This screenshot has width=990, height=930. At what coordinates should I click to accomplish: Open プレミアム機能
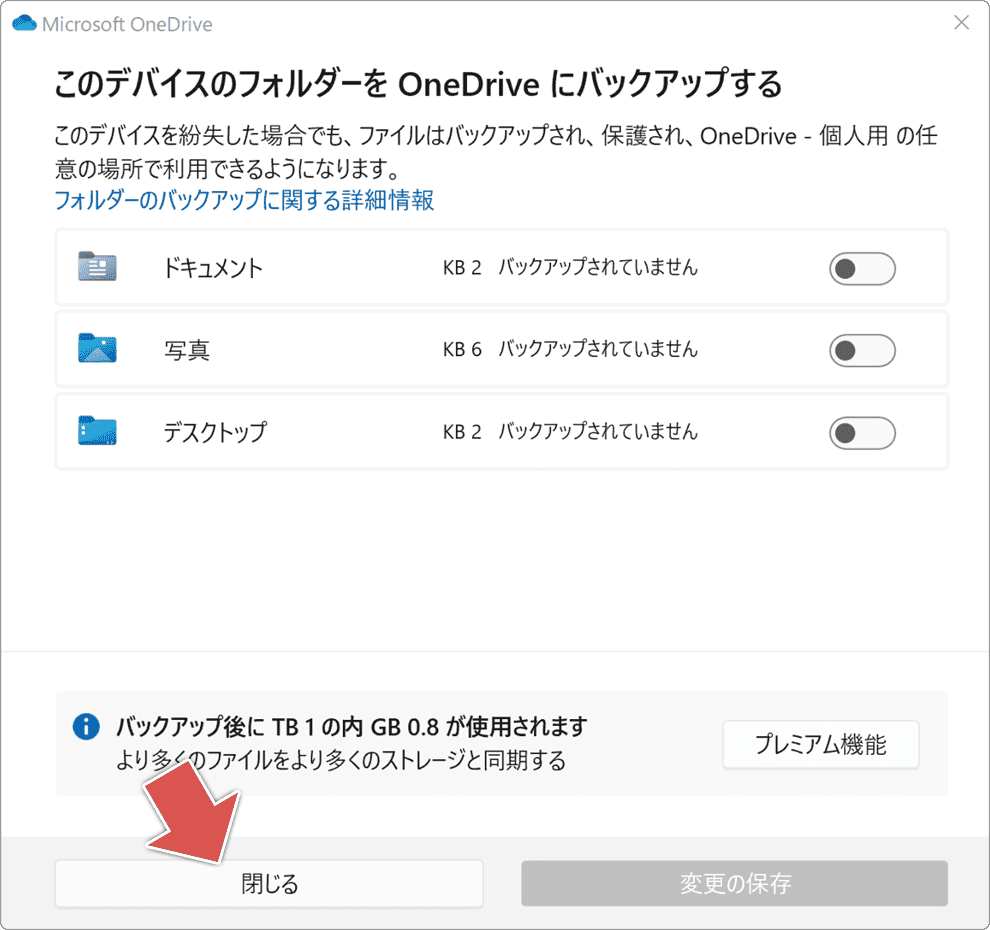pos(820,744)
